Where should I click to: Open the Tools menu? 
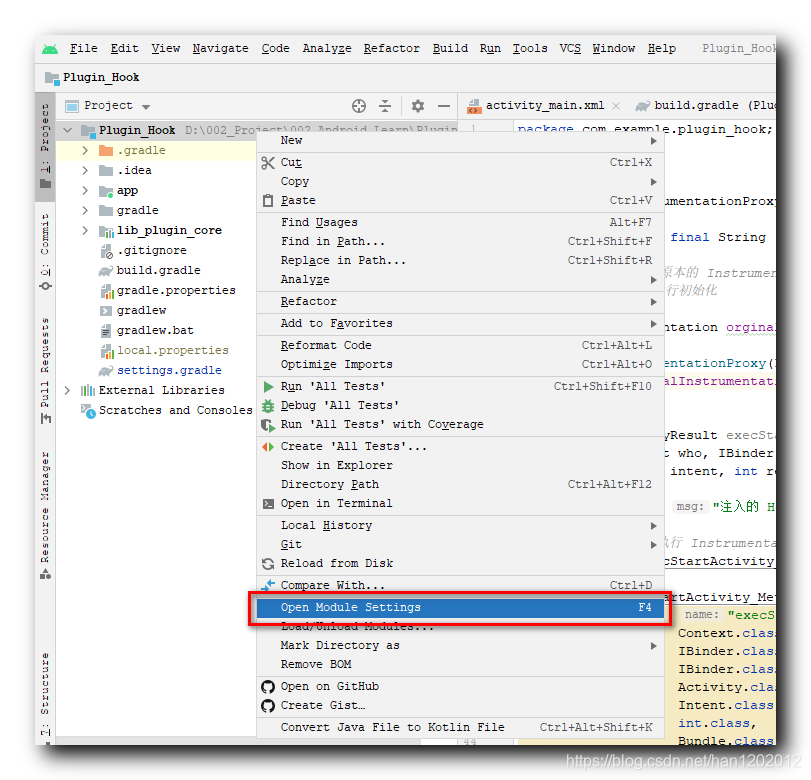pos(530,49)
